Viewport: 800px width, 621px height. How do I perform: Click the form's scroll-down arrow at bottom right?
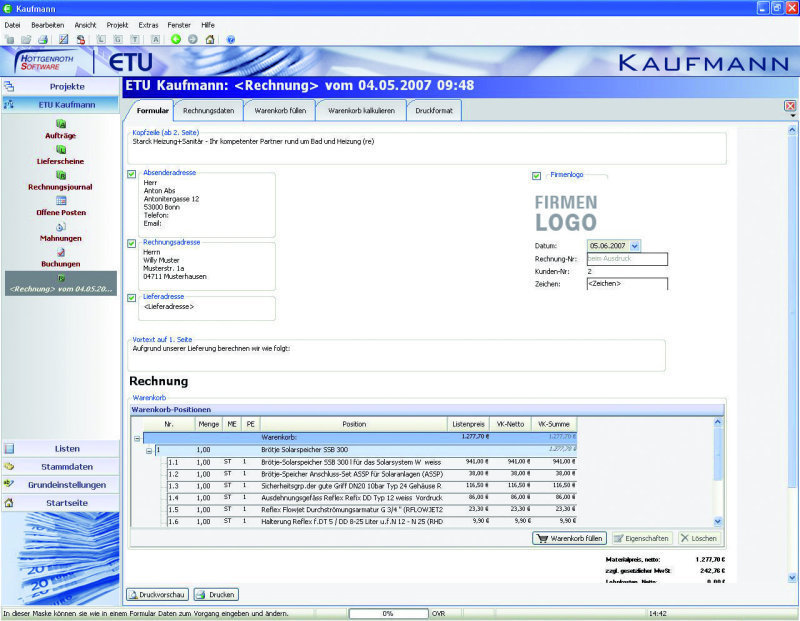(792, 578)
